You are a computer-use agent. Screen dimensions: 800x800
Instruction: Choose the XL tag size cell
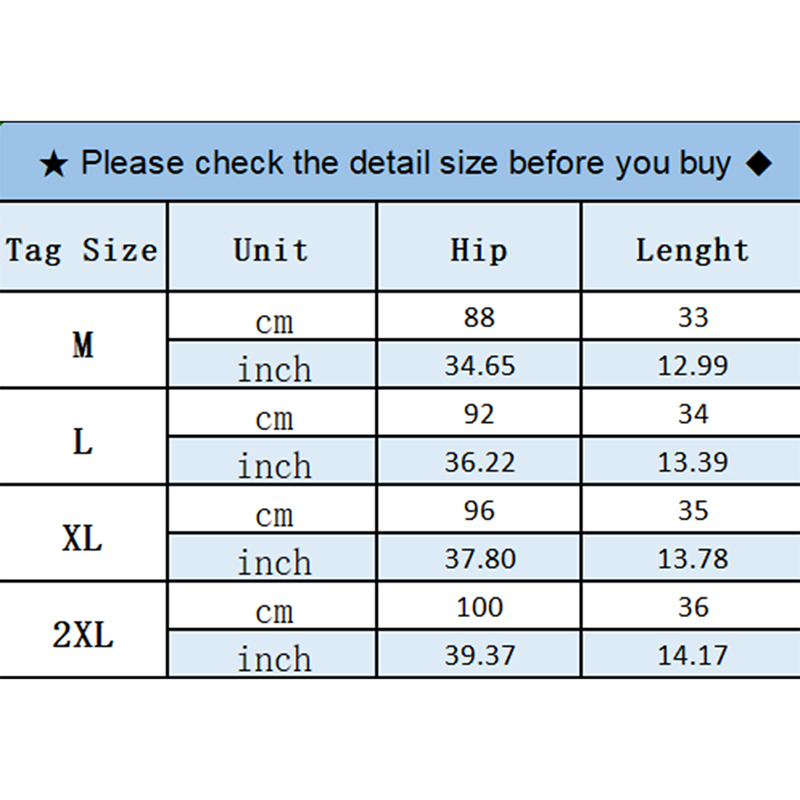83,538
